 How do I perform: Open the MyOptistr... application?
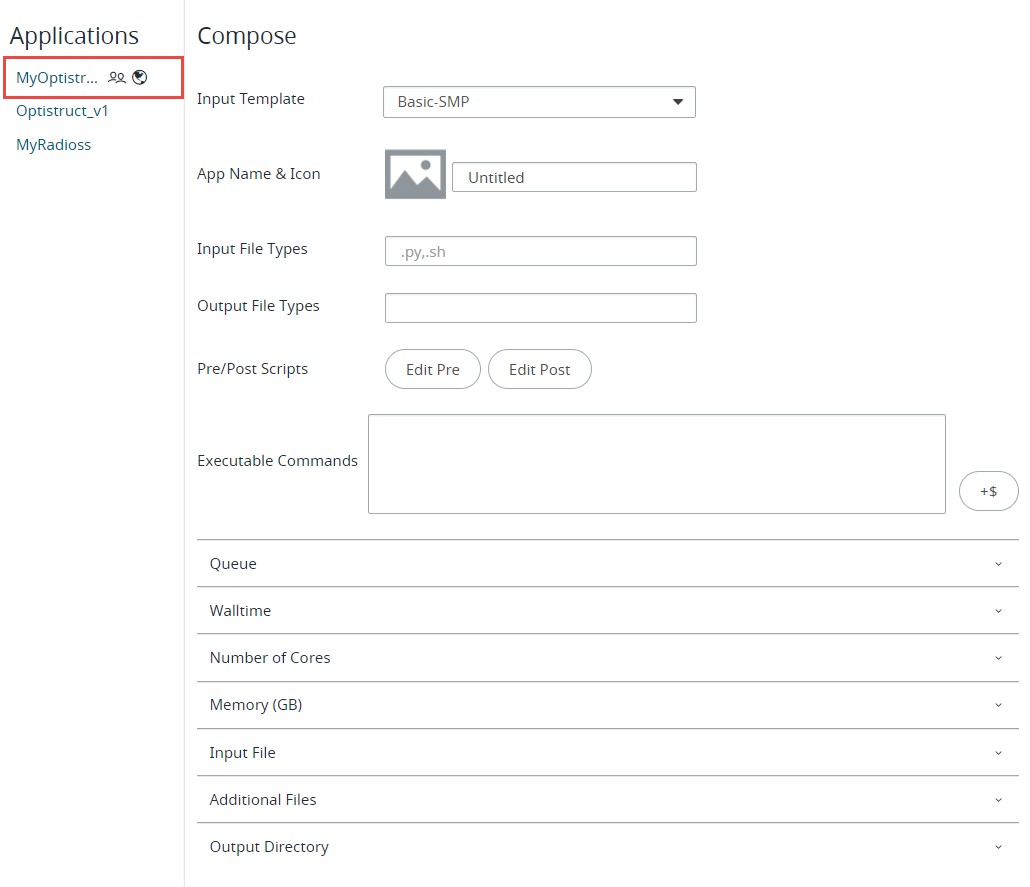(x=56, y=78)
